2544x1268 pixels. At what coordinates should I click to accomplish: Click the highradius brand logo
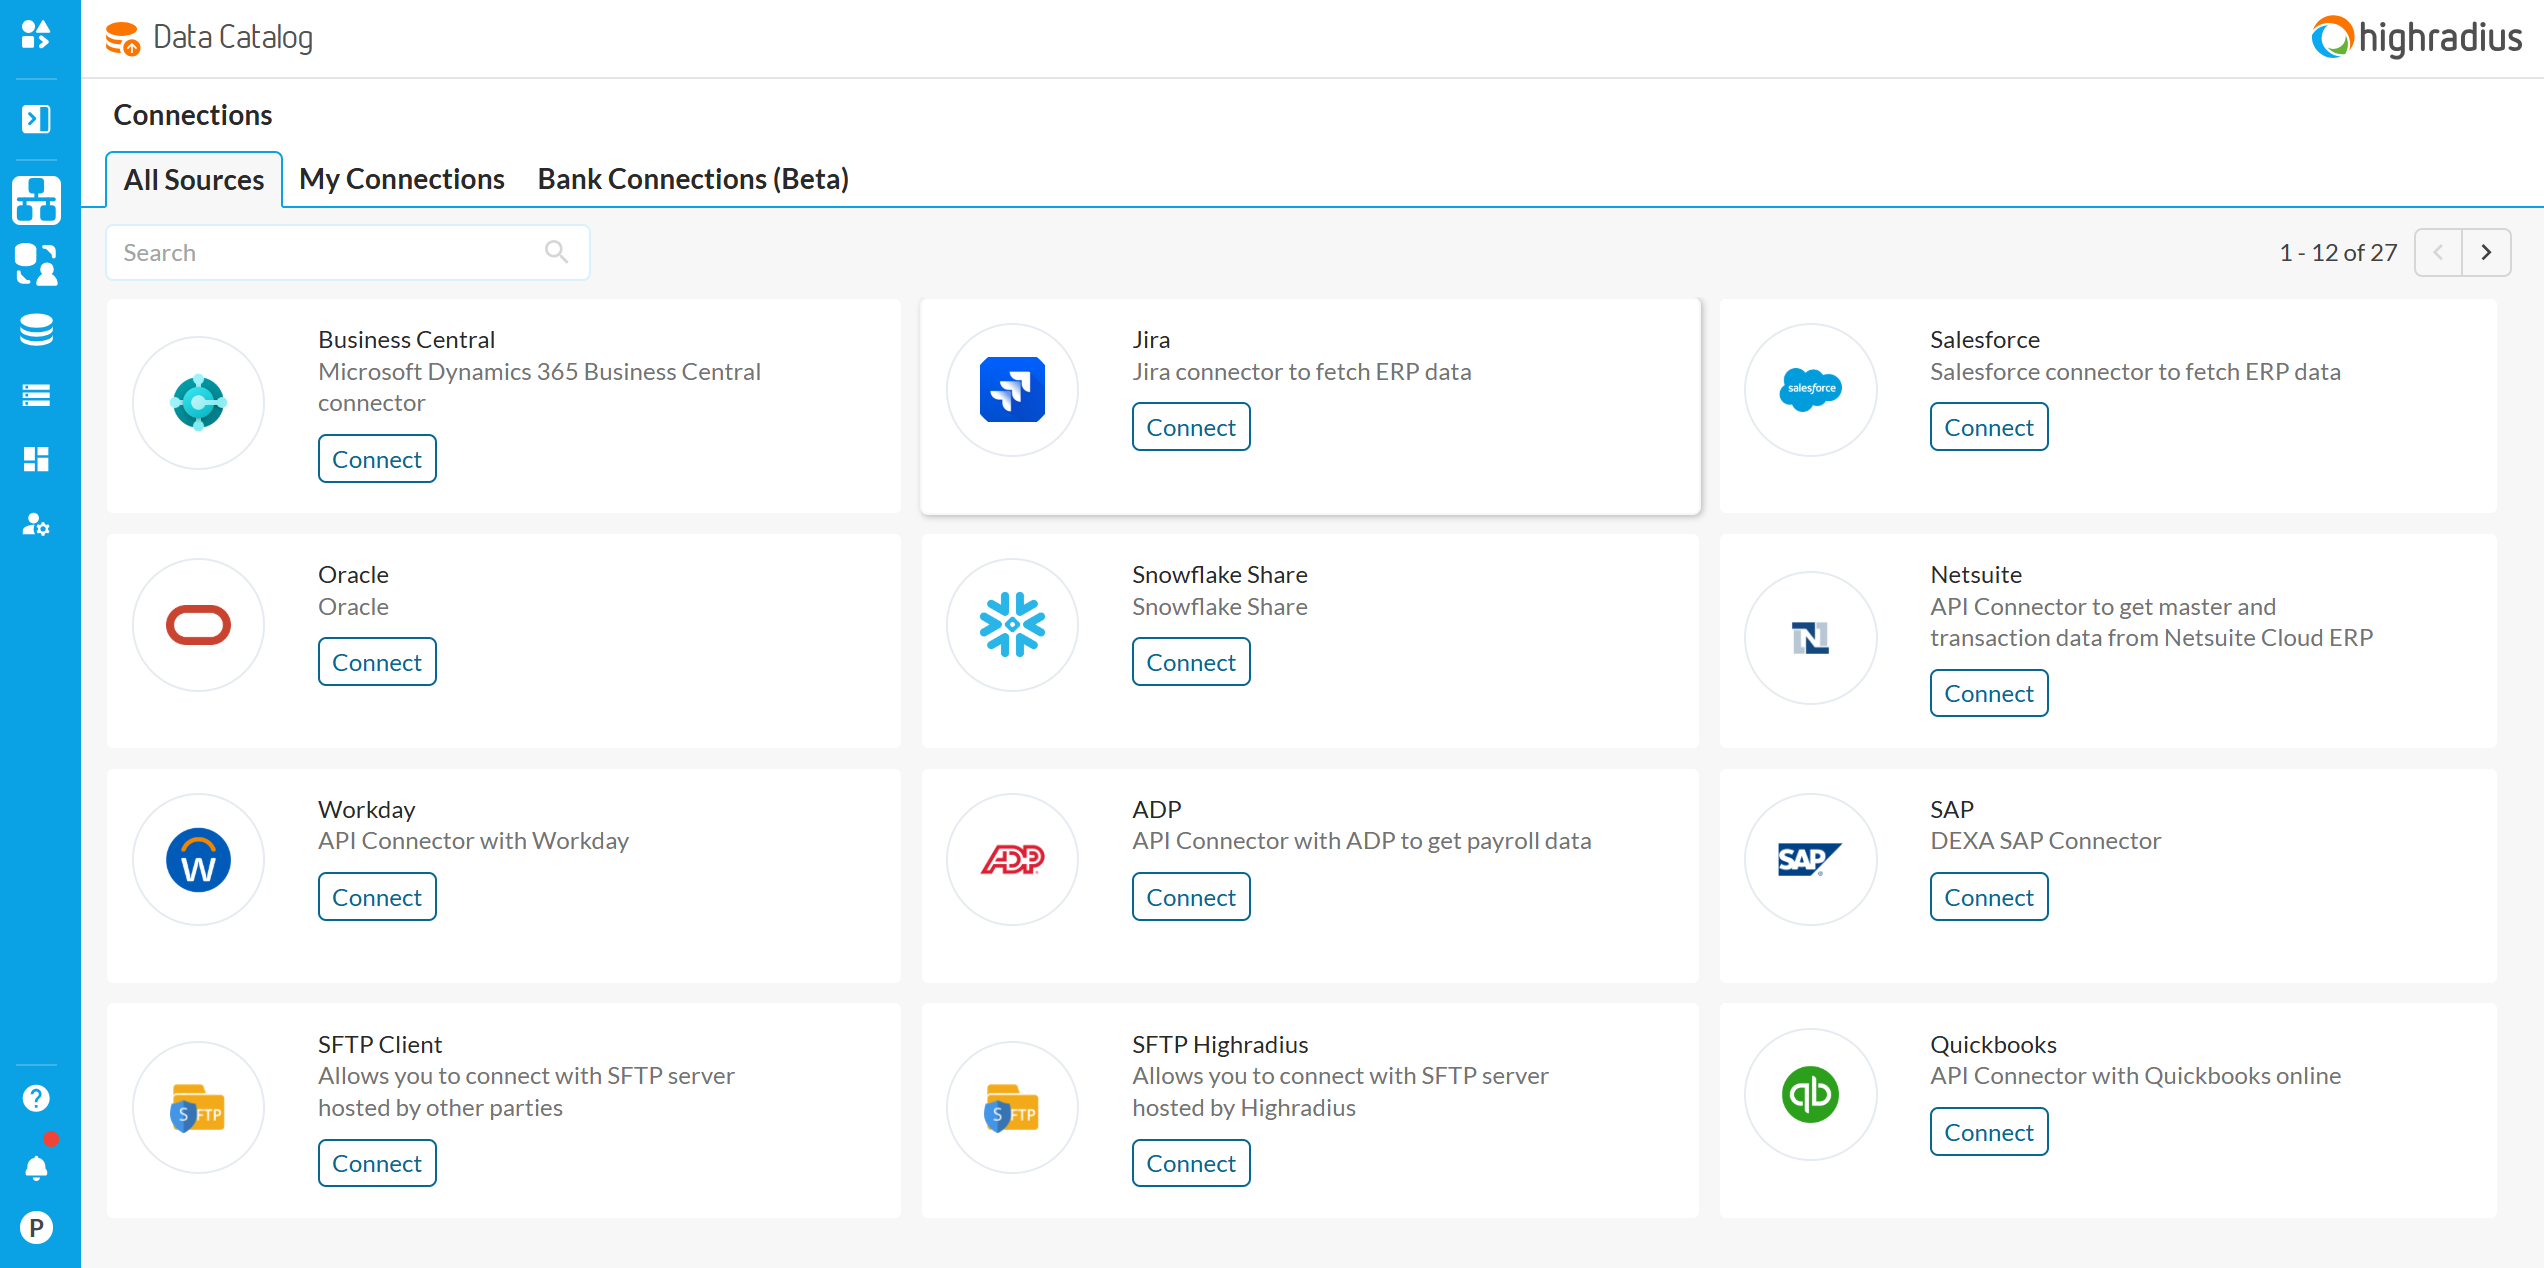pos(2416,37)
